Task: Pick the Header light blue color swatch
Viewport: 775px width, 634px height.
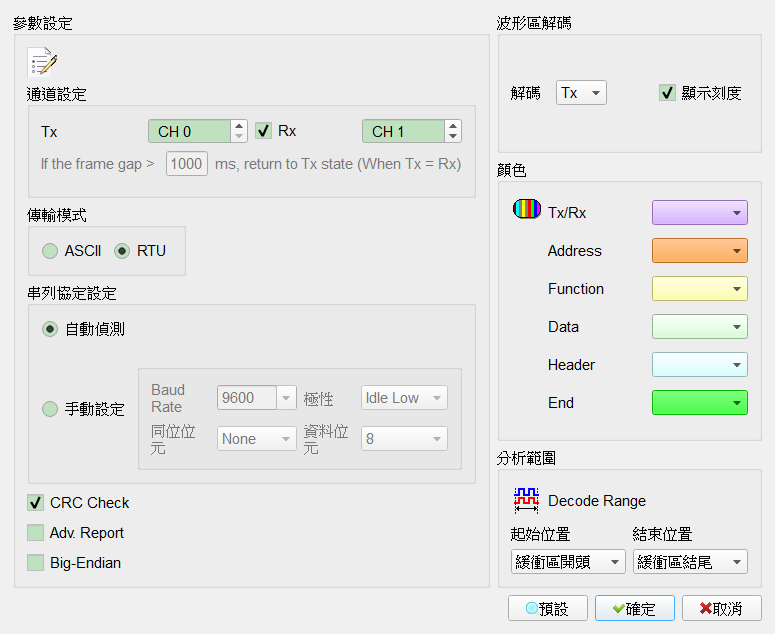Action: 700,365
